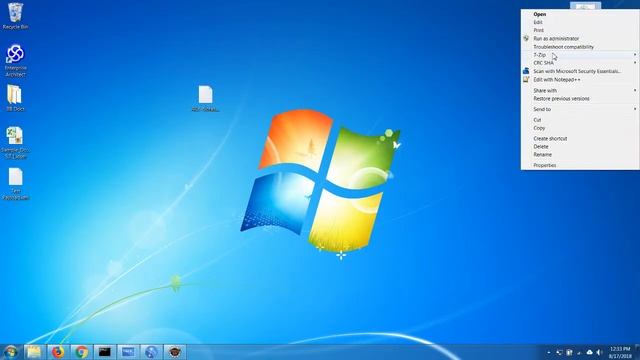Choose Cut from the context menu

(580, 120)
